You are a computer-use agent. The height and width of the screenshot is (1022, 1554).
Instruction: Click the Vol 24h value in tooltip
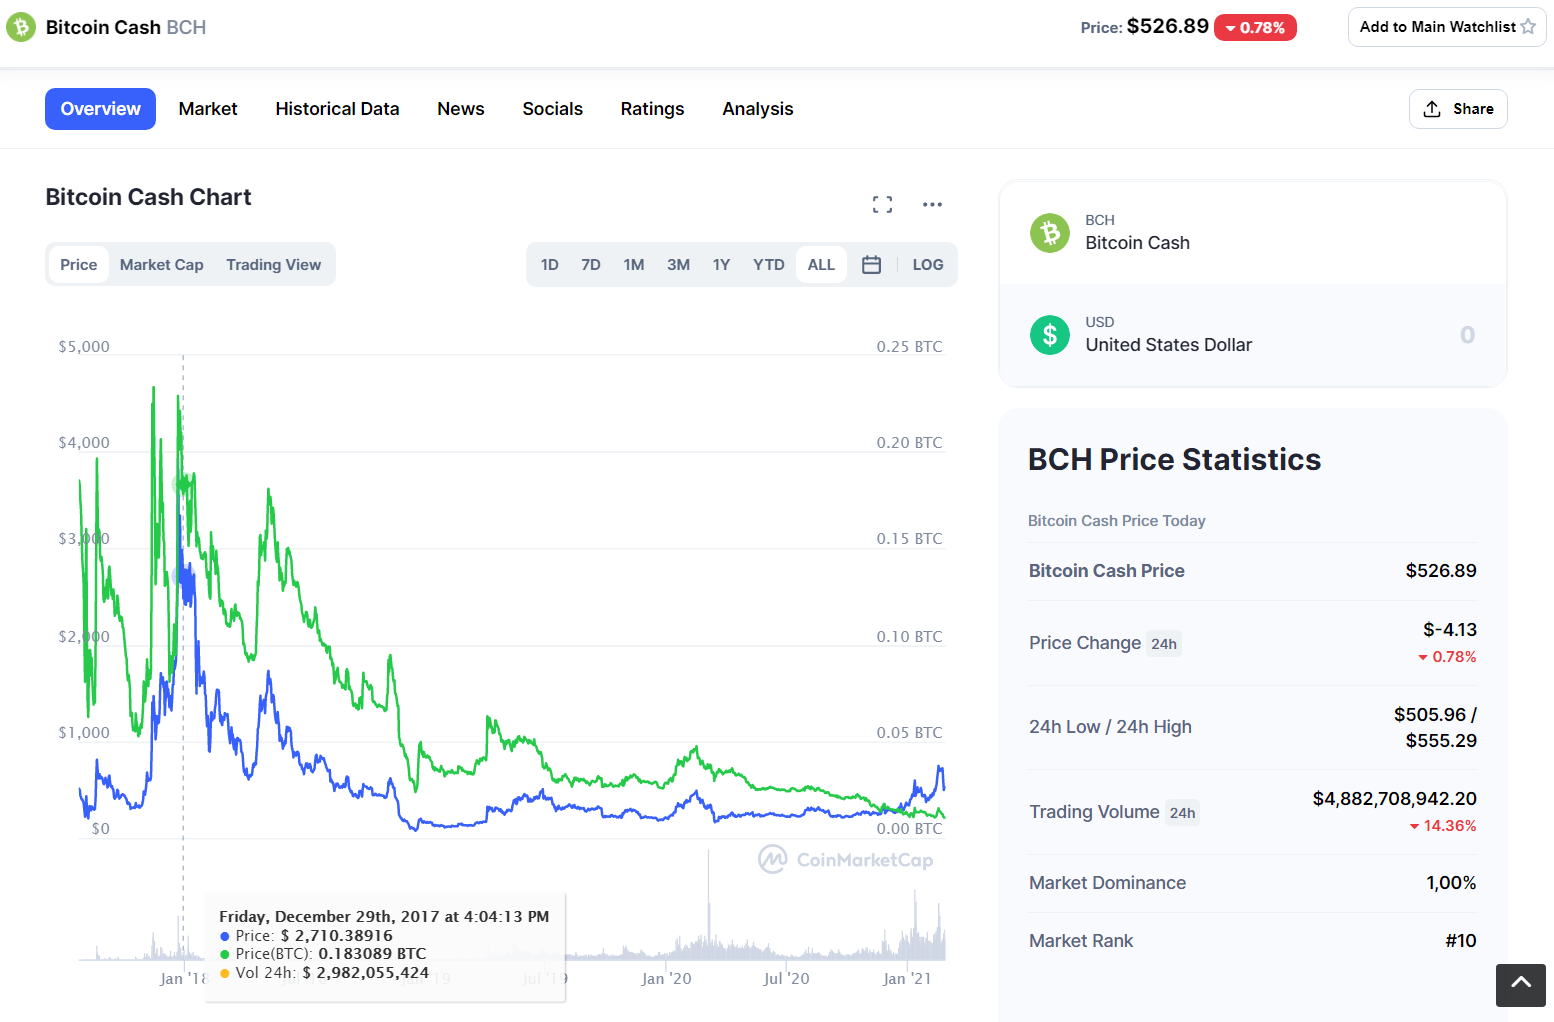(x=365, y=972)
